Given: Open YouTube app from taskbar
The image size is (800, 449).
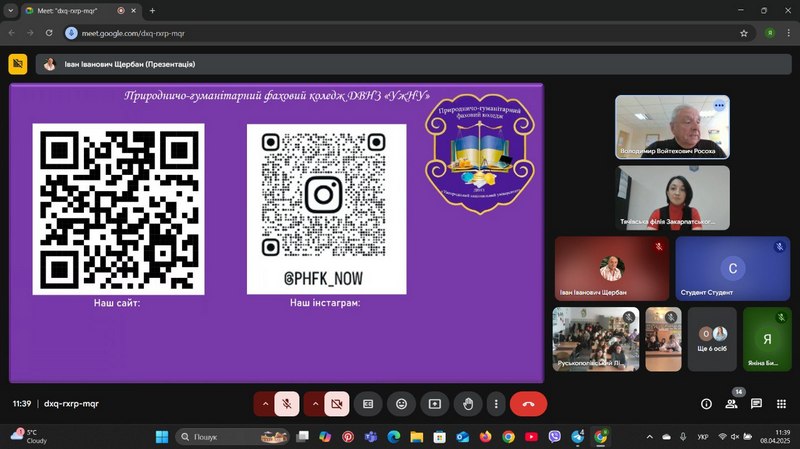Looking at the screenshot, I should click(531, 437).
